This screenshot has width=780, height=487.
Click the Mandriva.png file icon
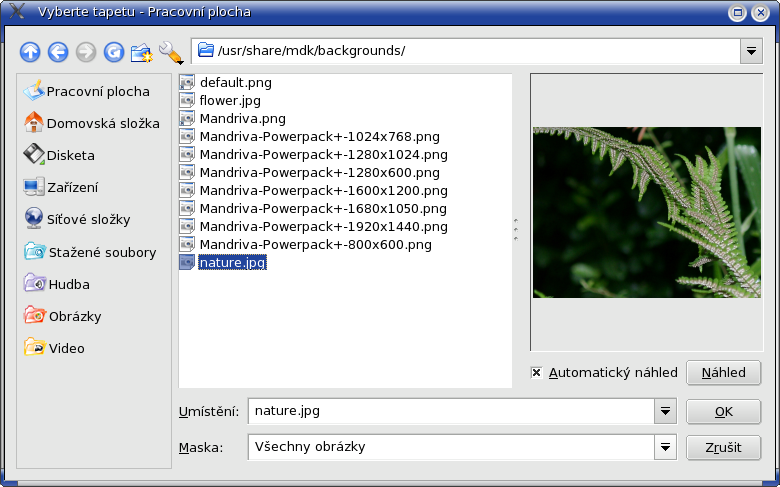pyautogui.click(x=187, y=118)
